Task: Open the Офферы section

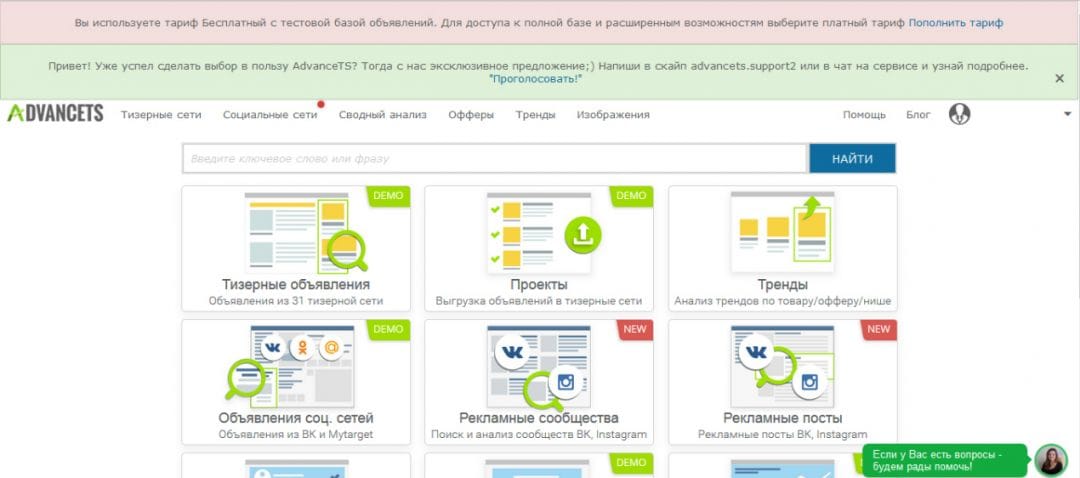Action: point(471,115)
